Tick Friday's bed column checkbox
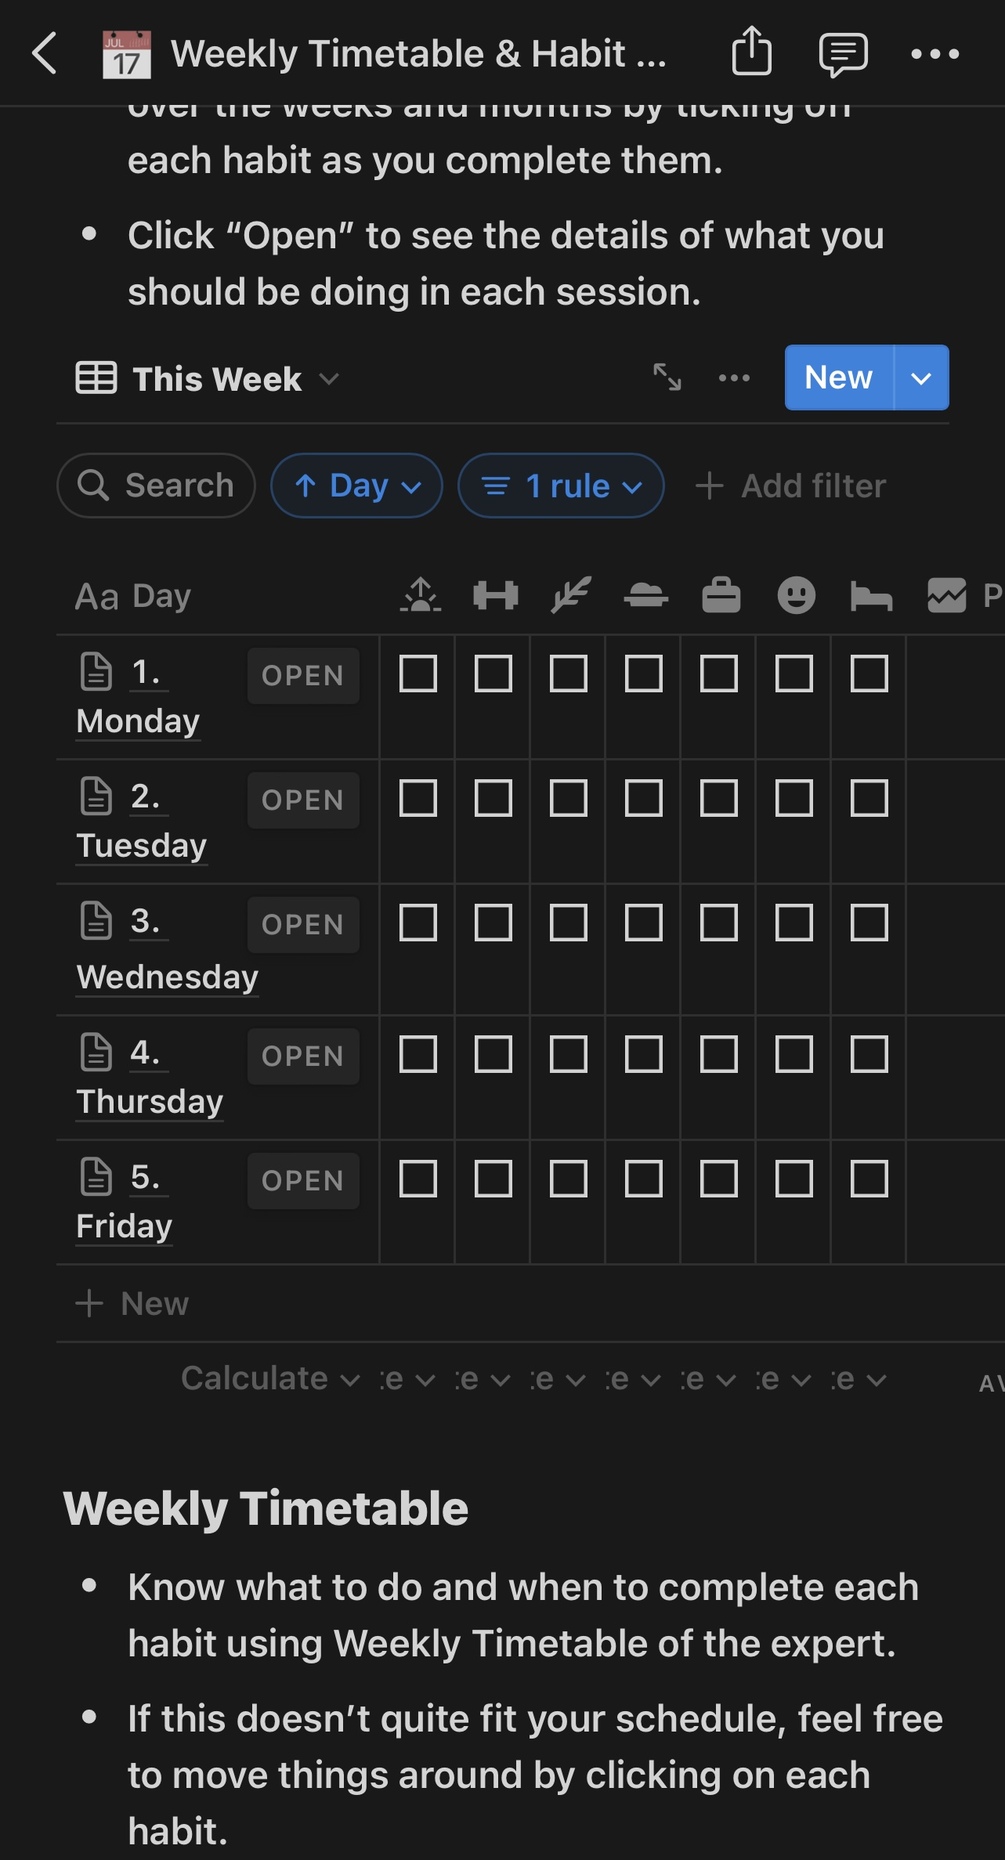The width and height of the screenshot is (1005, 1860). coord(869,1179)
